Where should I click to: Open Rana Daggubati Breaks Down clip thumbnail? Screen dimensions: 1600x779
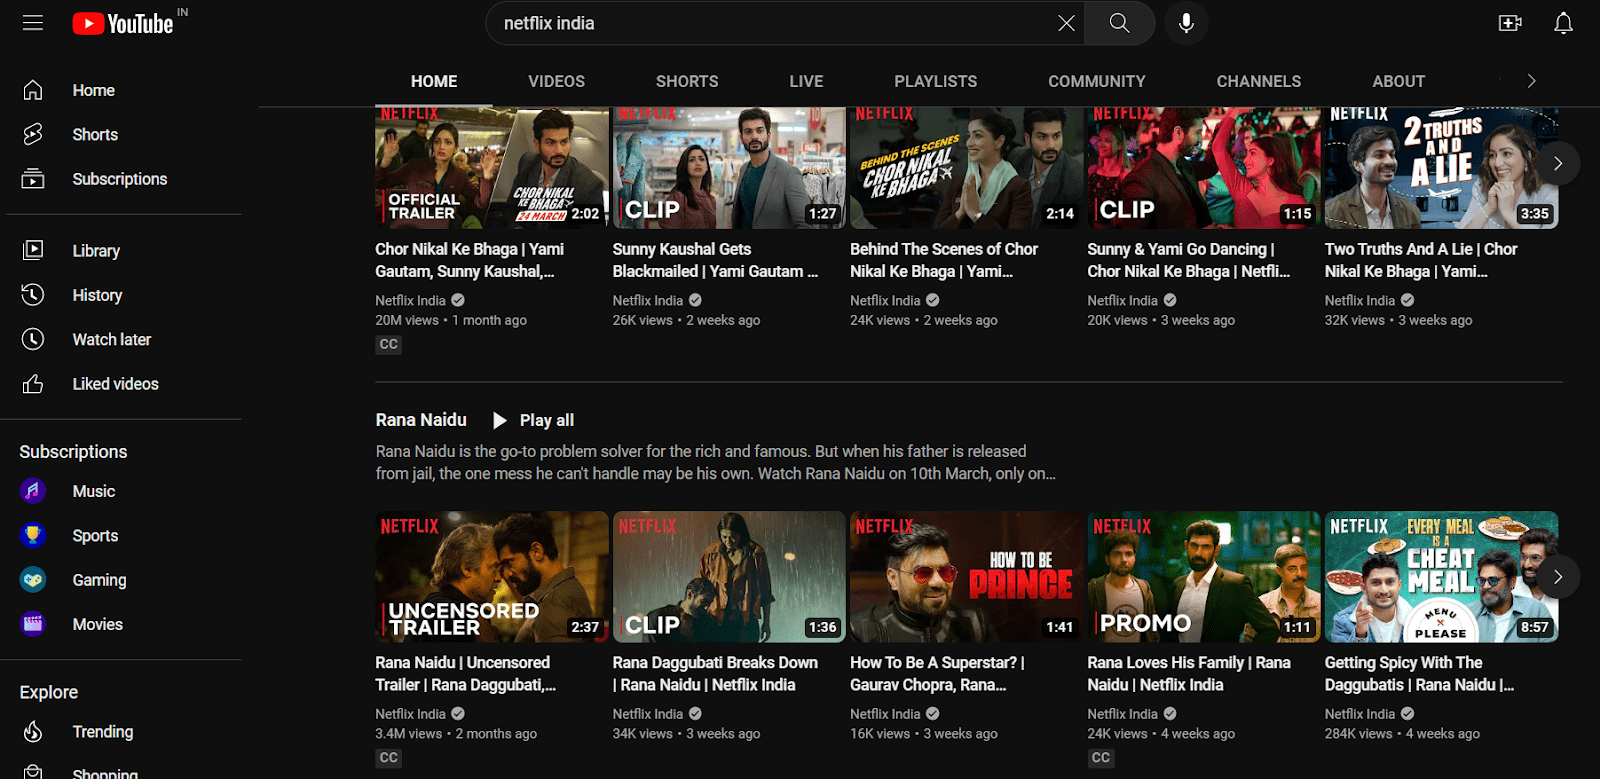(x=729, y=577)
